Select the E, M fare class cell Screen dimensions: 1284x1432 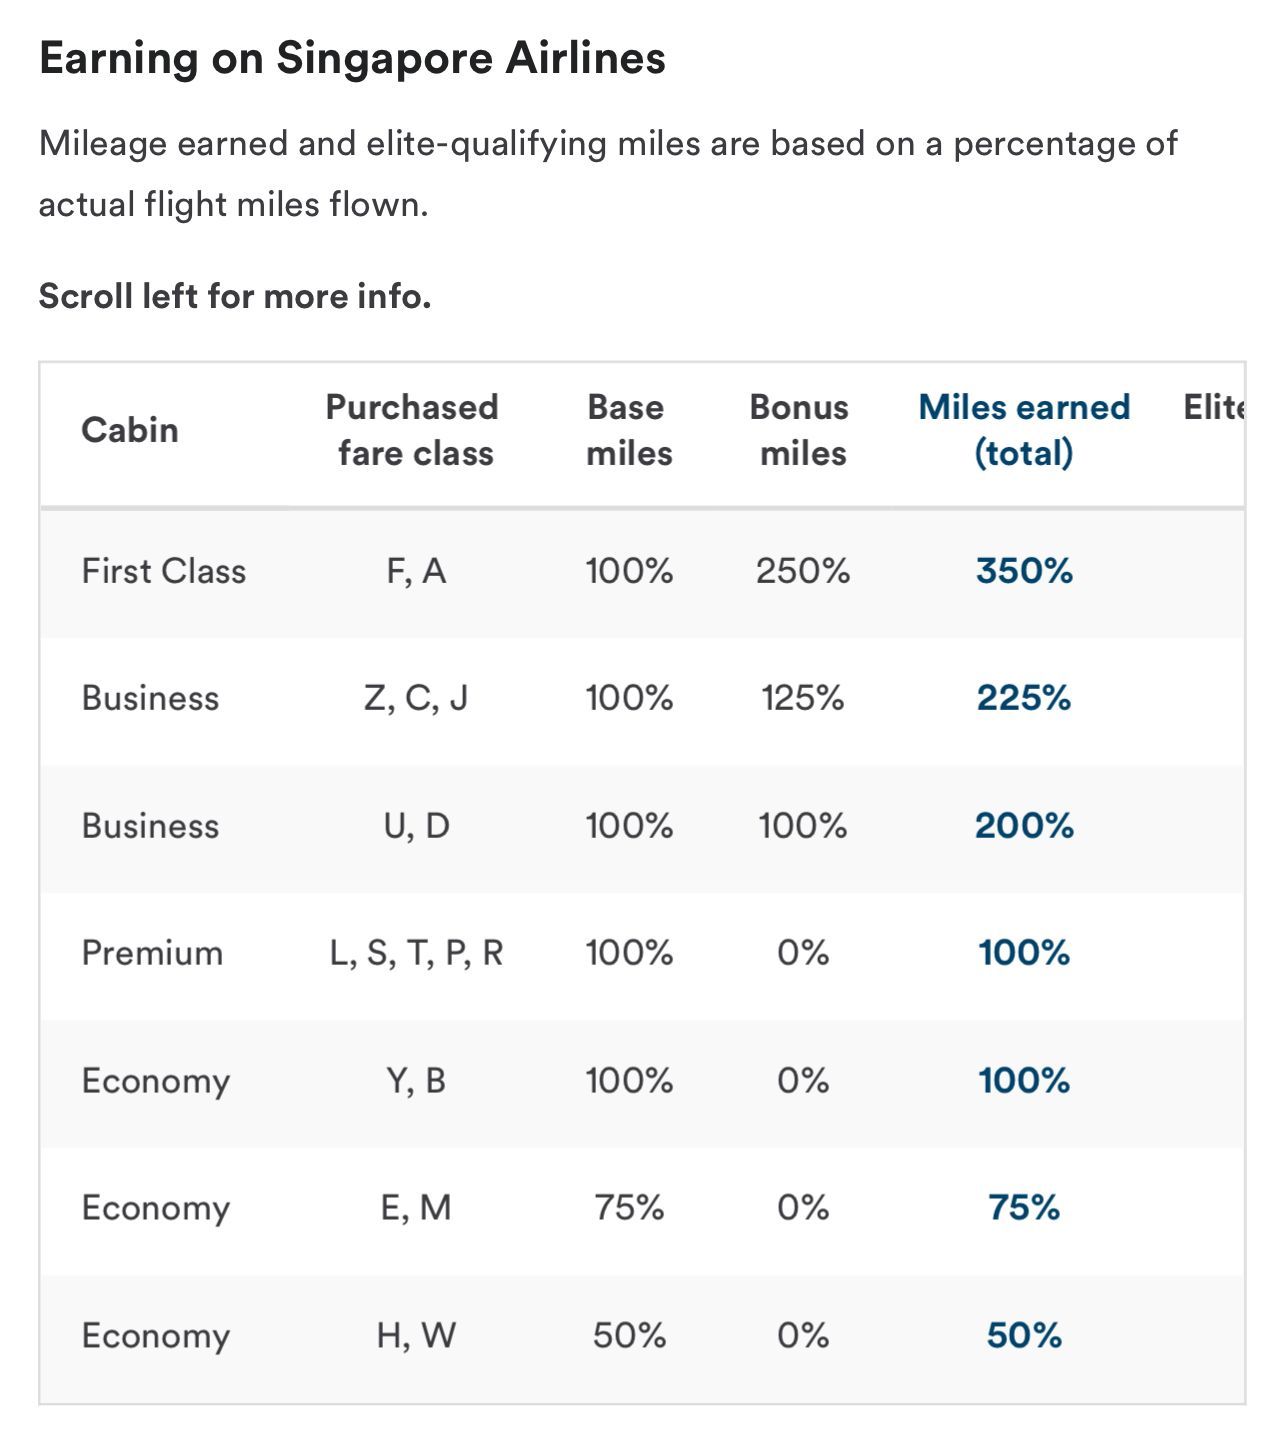click(x=416, y=1208)
